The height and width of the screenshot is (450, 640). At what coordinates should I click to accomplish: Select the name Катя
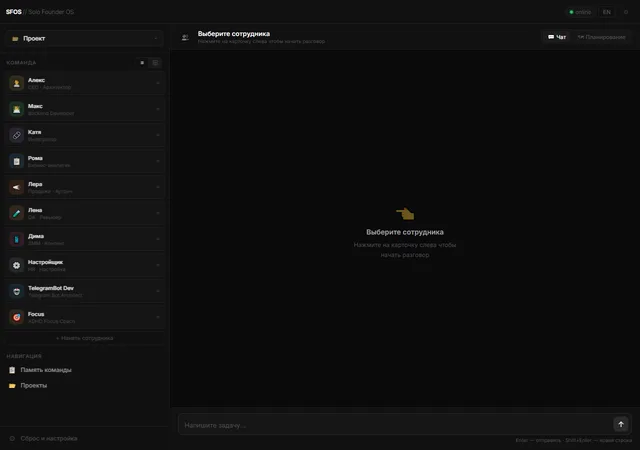point(34,132)
